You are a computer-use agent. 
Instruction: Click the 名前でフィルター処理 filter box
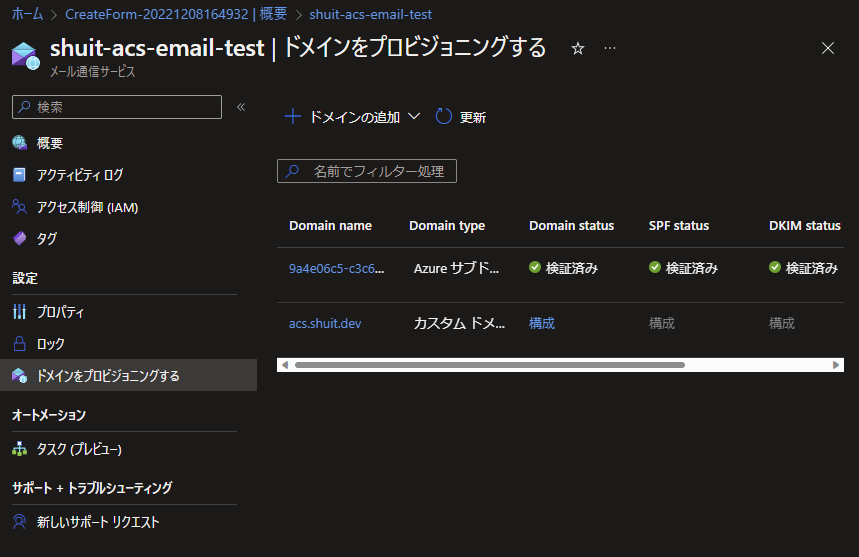tap(366, 171)
